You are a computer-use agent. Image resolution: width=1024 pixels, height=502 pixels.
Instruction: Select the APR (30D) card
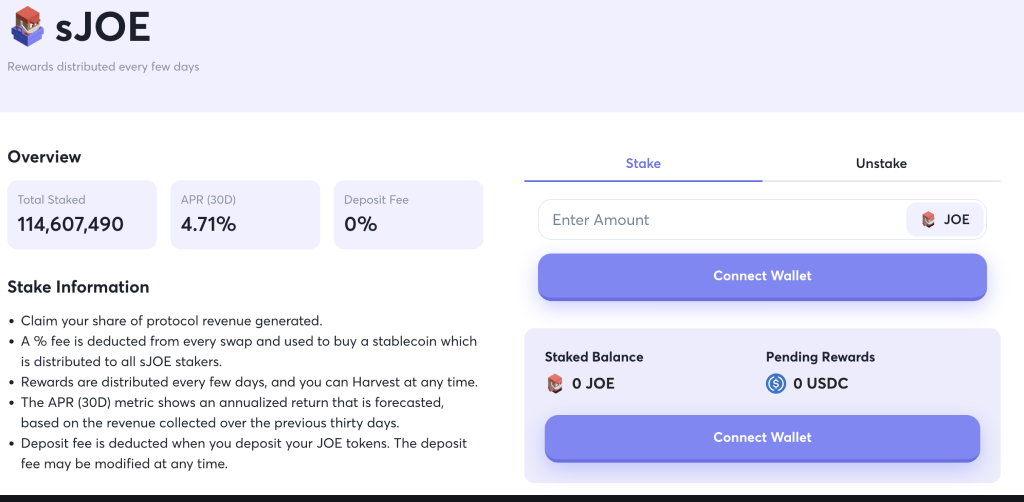pos(245,214)
